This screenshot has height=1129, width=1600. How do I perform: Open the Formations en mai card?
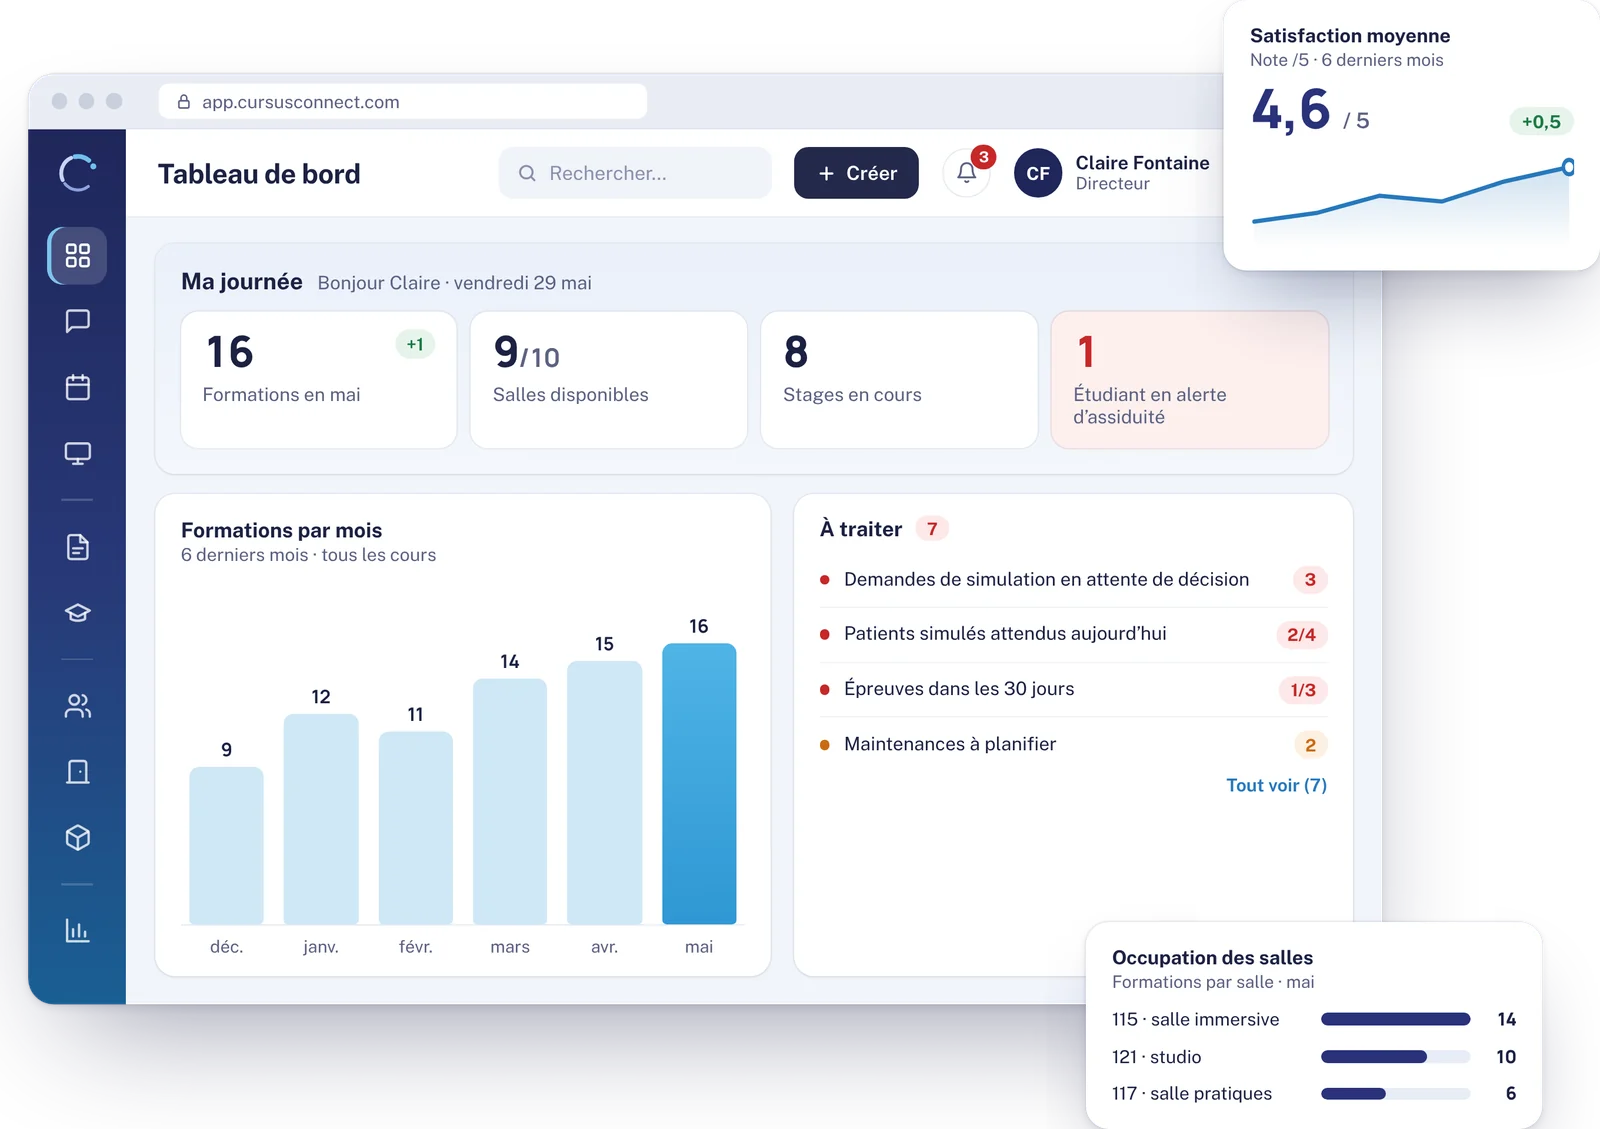[x=318, y=380]
